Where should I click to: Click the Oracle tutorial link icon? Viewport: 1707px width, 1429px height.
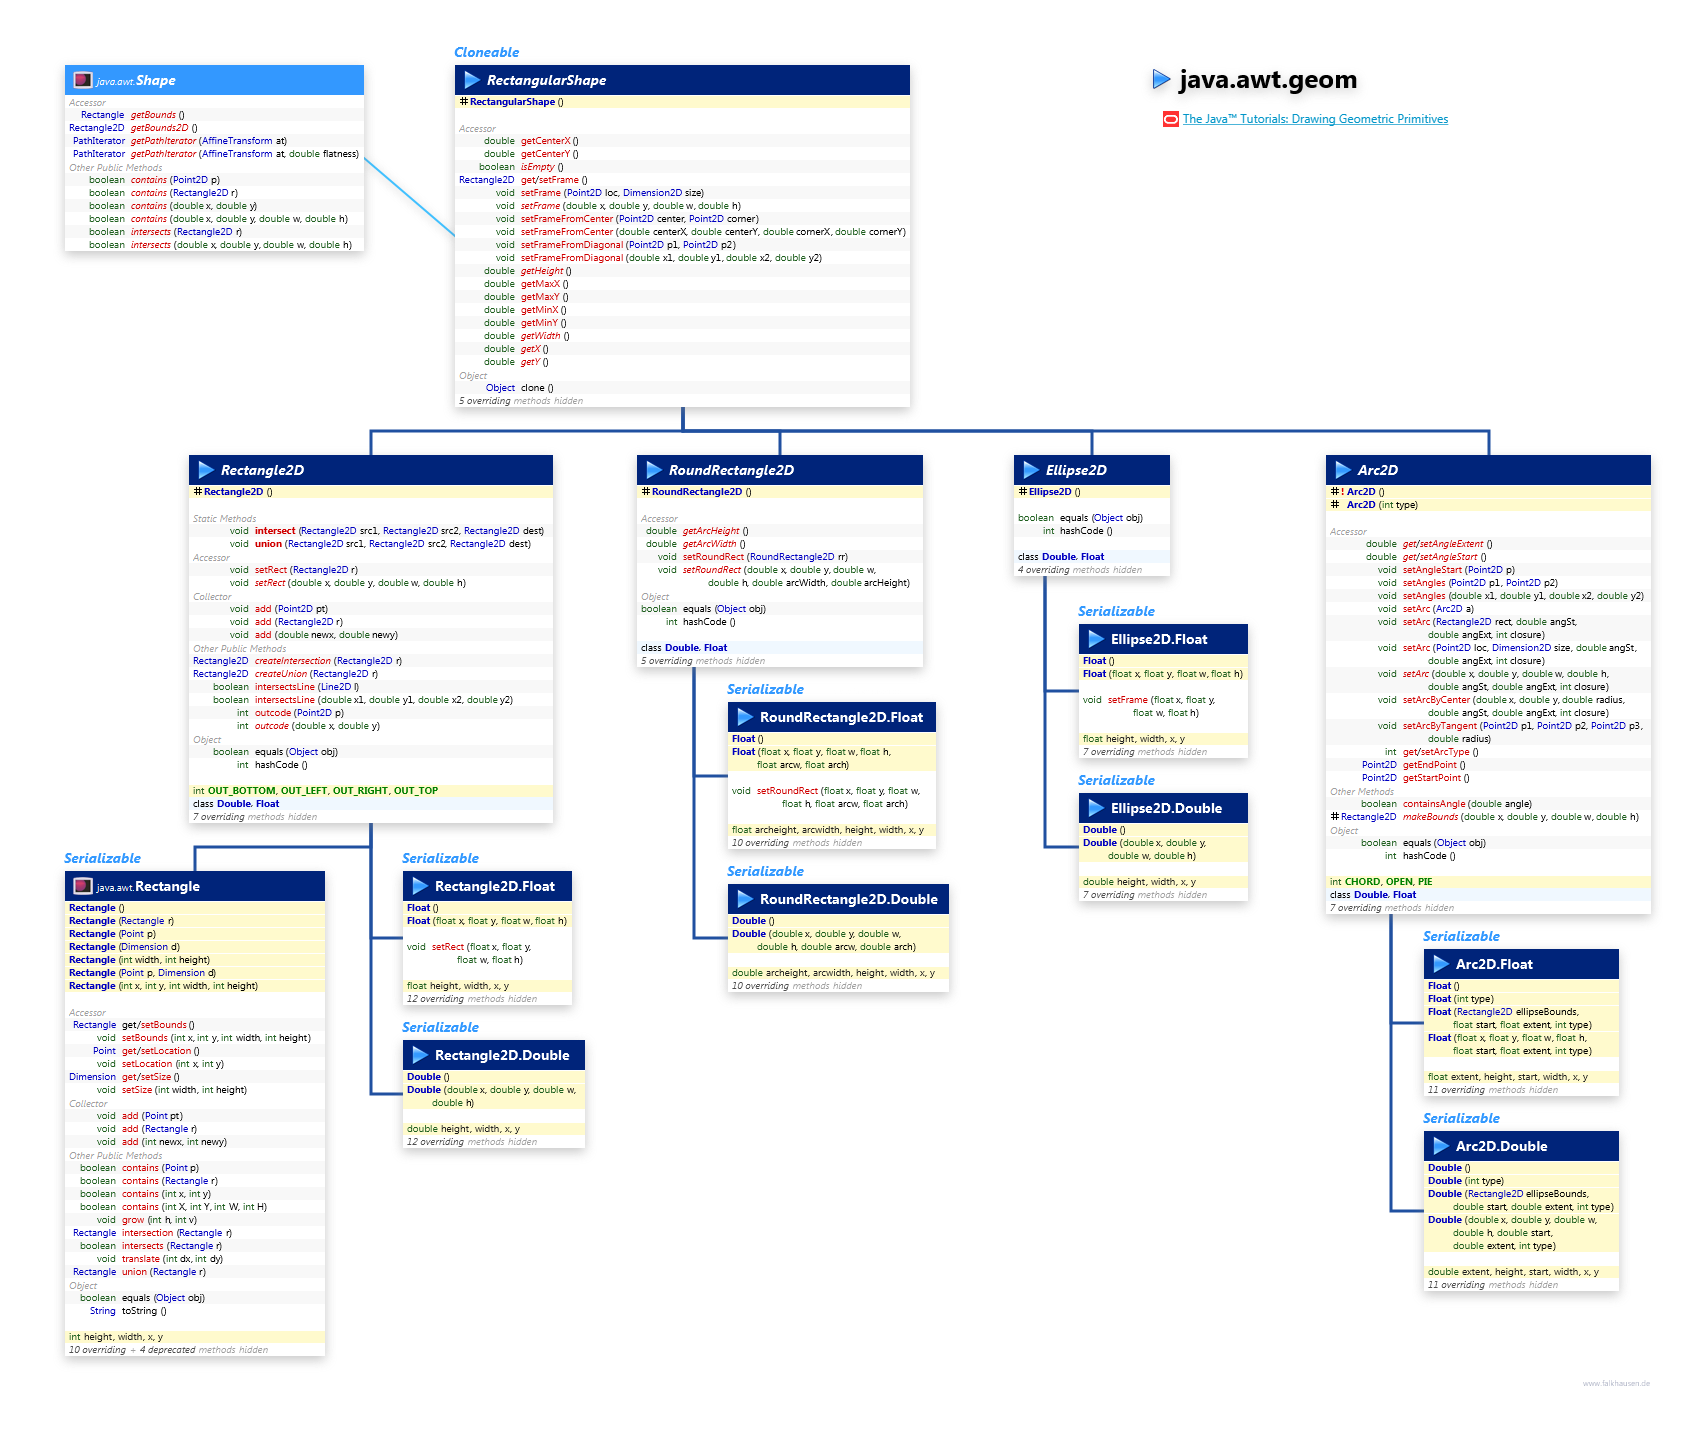coord(1170,119)
